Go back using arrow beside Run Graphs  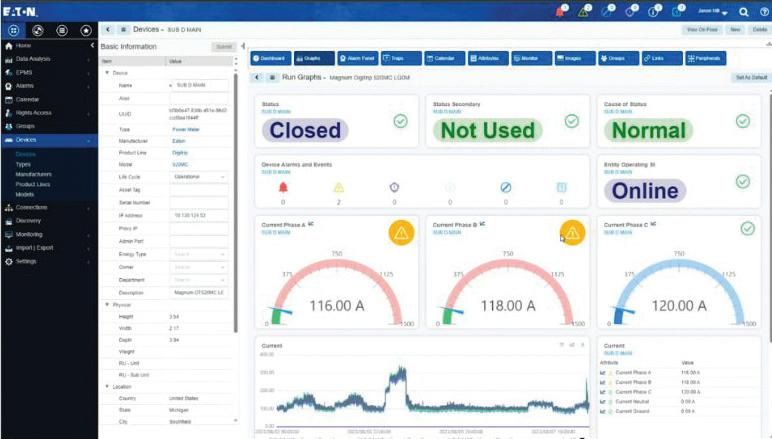coord(257,77)
